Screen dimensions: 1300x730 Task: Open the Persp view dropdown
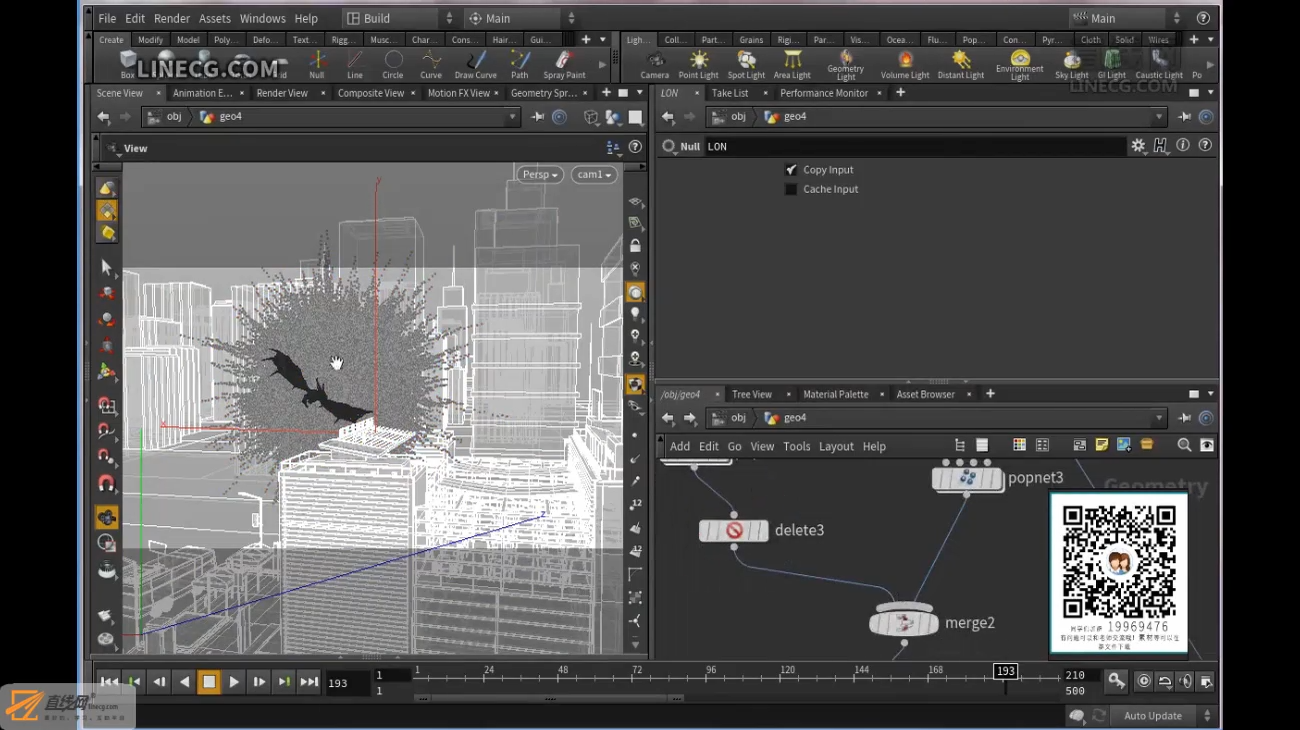pos(540,175)
